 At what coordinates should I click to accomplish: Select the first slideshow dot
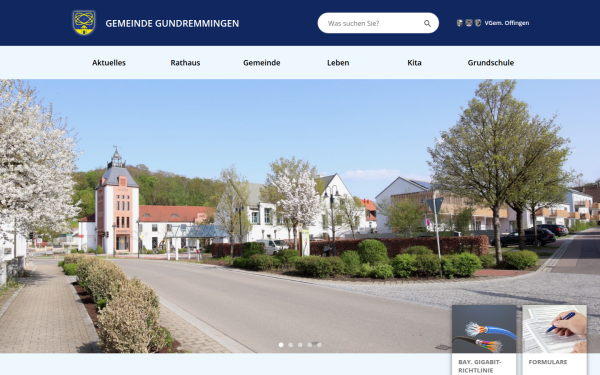(x=281, y=345)
